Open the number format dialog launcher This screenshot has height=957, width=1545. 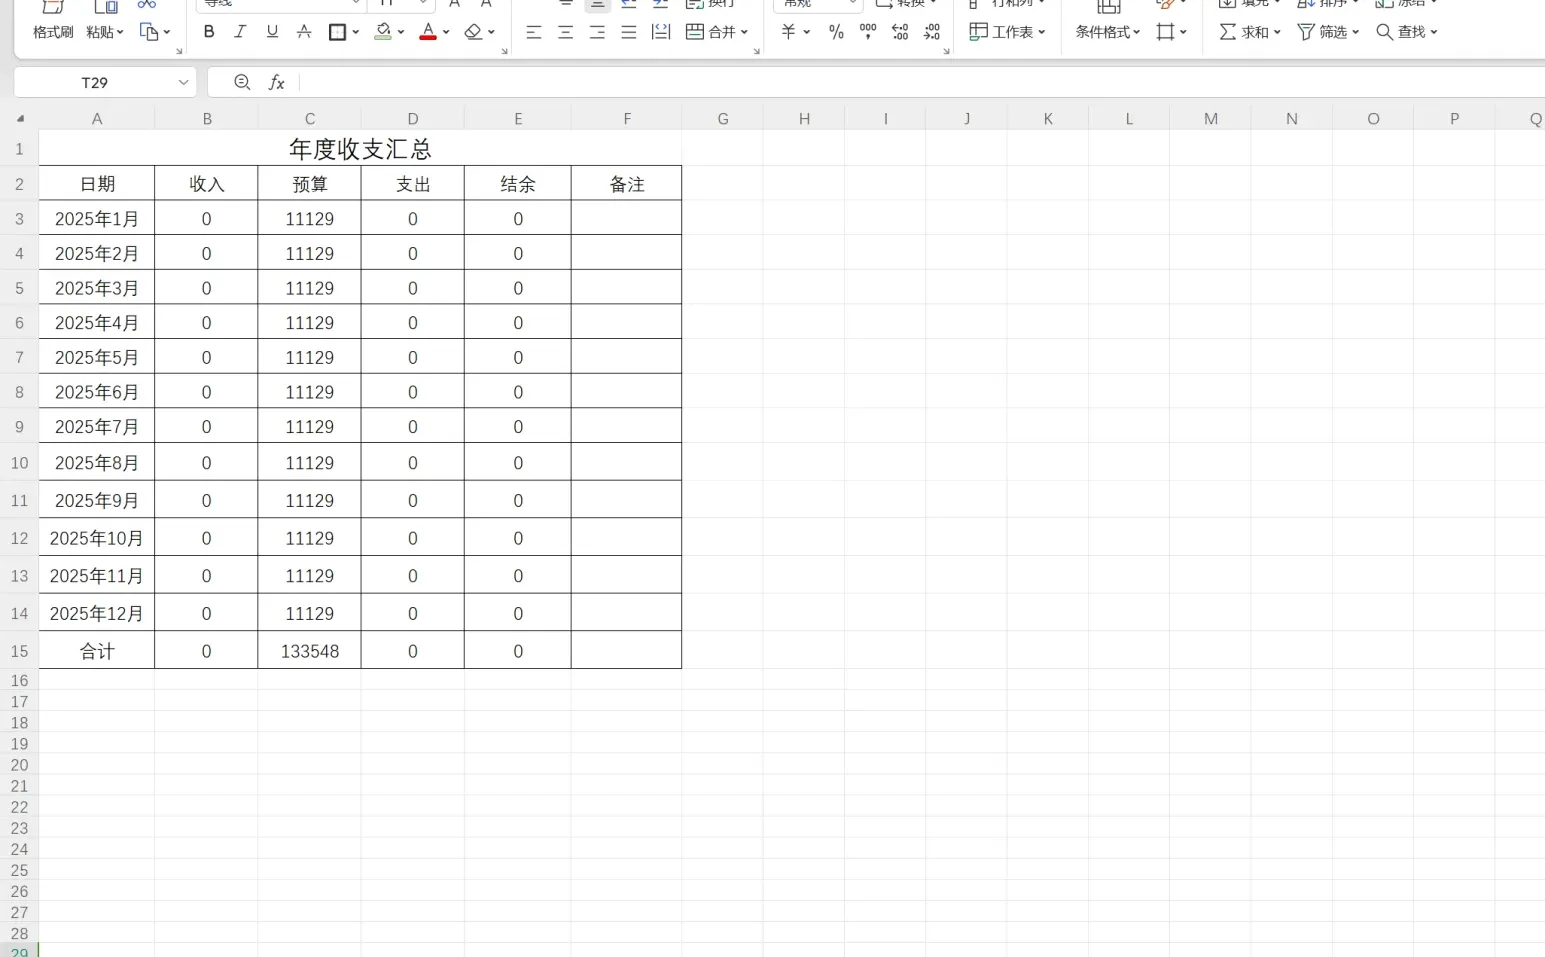tap(946, 51)
